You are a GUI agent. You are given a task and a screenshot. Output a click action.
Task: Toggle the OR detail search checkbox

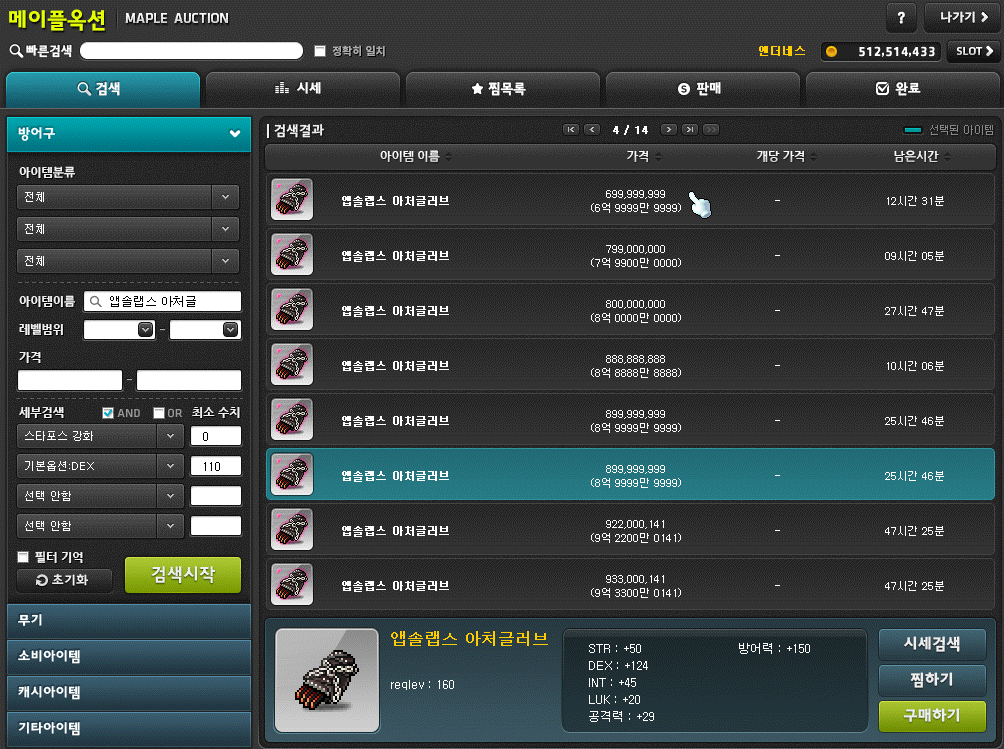(159, 413)
